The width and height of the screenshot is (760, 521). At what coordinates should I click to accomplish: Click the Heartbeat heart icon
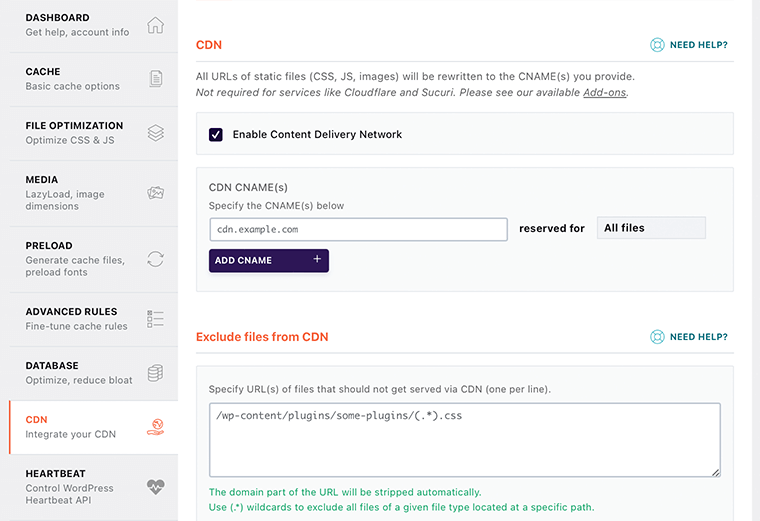[x=155, y=487]
